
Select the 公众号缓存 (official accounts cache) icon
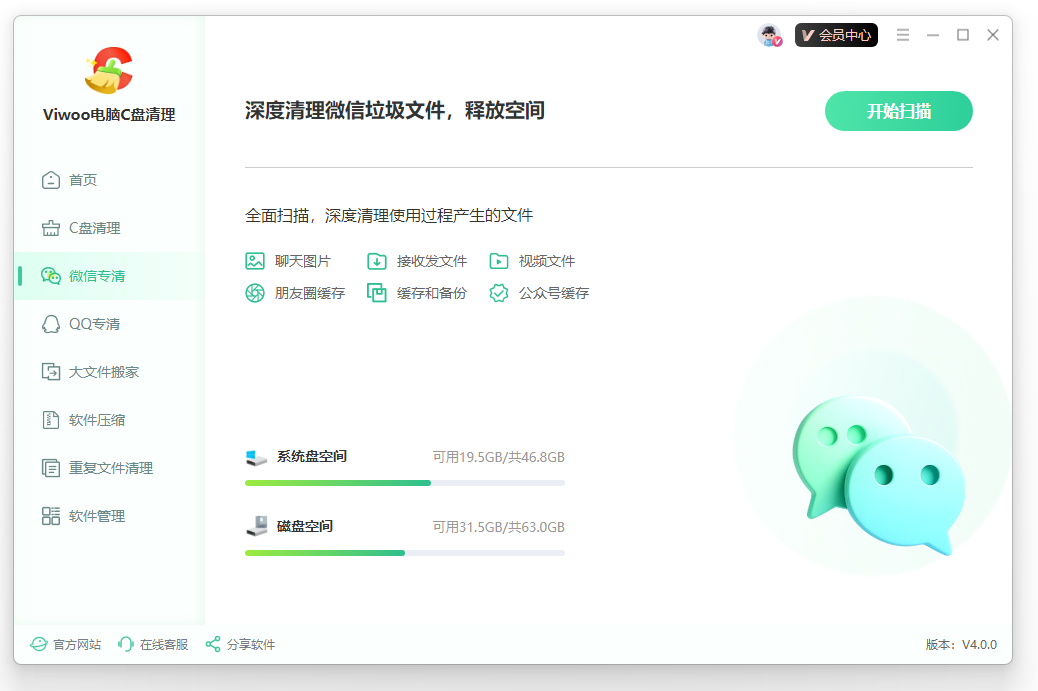pos(498,293)
